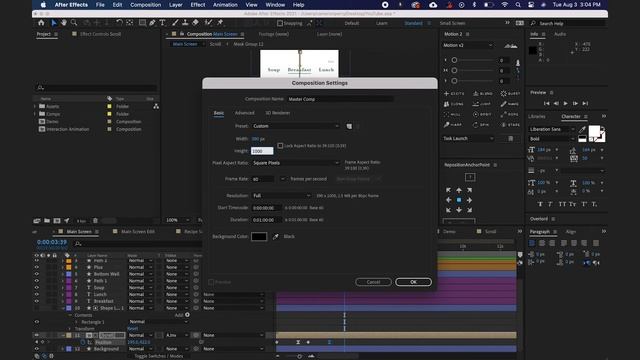Click the Orbit tool in Motion 2
Screen dimensions: 640x360
tap(482, 114)
